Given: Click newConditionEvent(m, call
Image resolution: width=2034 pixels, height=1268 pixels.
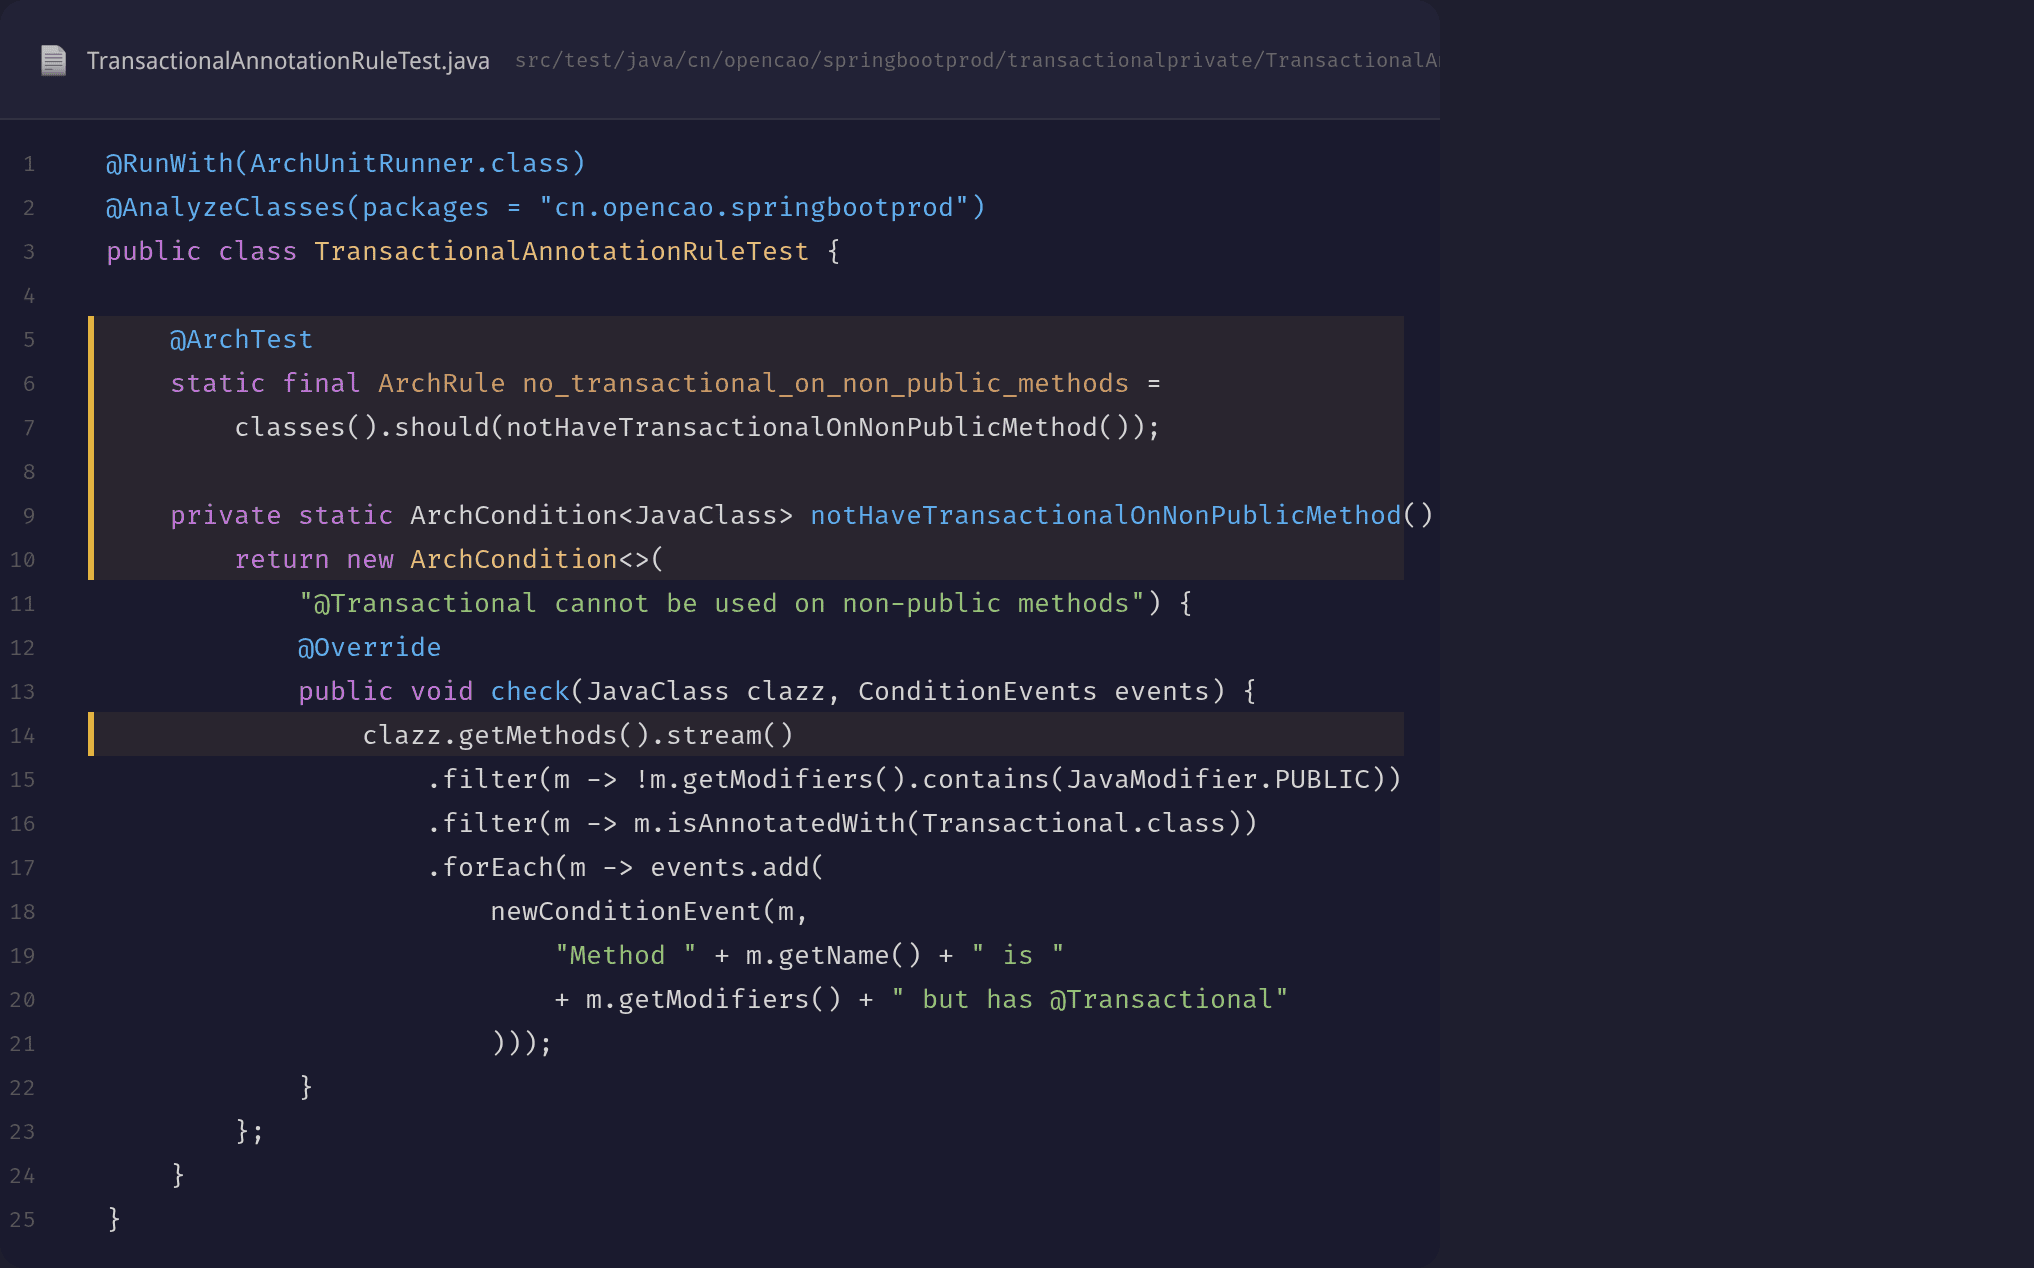Looking at the screenshot, I should click(x=650, y=912).
